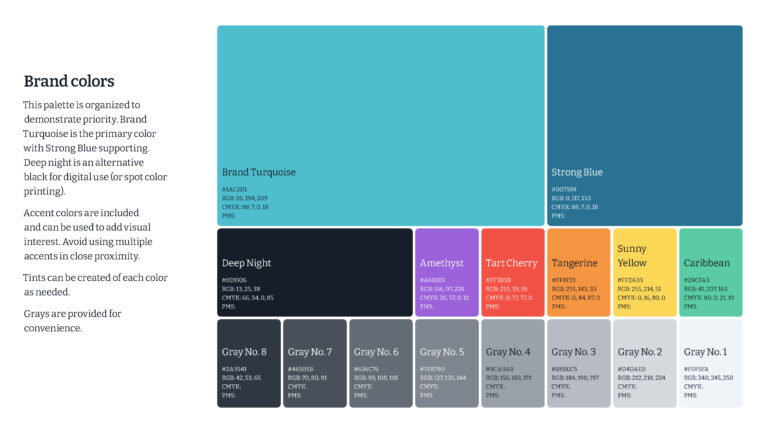Click the 'RGB: 255, 59, 59' value
Screen dimensions: 768x432
click(x=506, y=289)
